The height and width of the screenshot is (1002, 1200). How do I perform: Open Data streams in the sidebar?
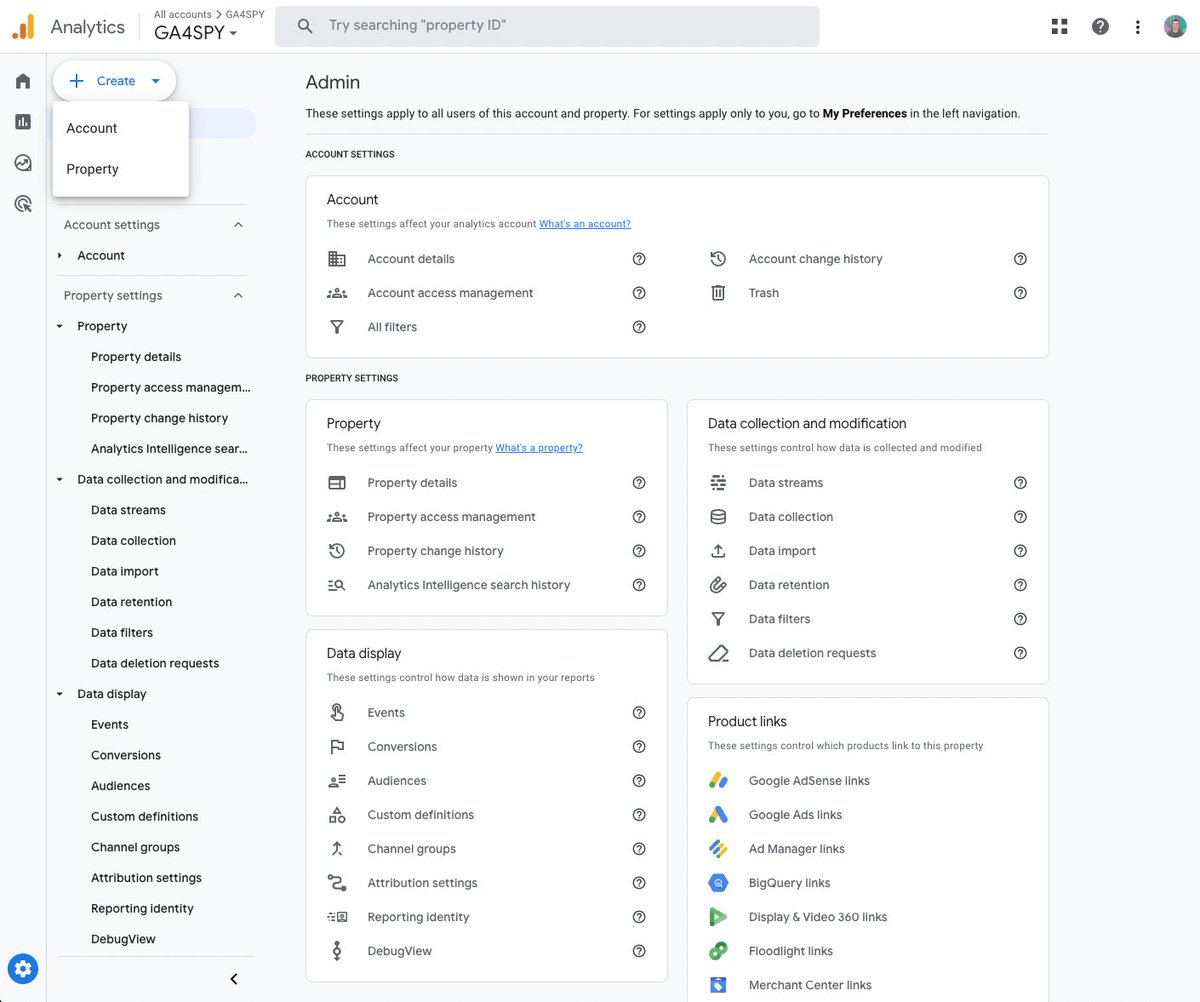[128, 510]
